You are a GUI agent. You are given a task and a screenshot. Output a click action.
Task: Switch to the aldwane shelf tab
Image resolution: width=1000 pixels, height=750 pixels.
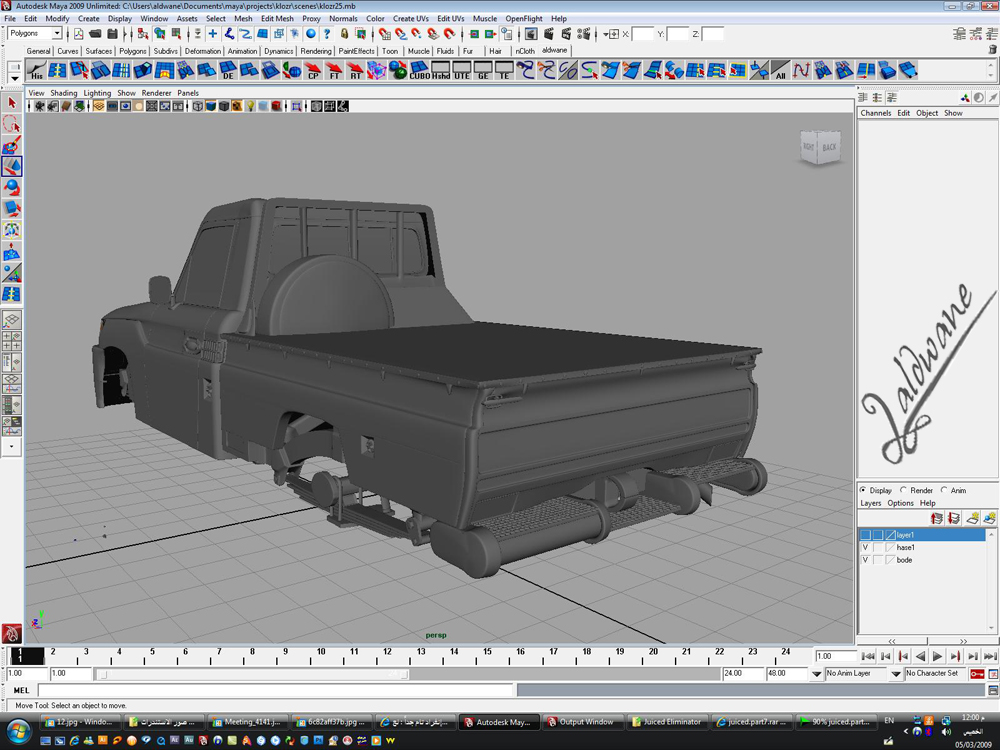click(x=554, y=50)
